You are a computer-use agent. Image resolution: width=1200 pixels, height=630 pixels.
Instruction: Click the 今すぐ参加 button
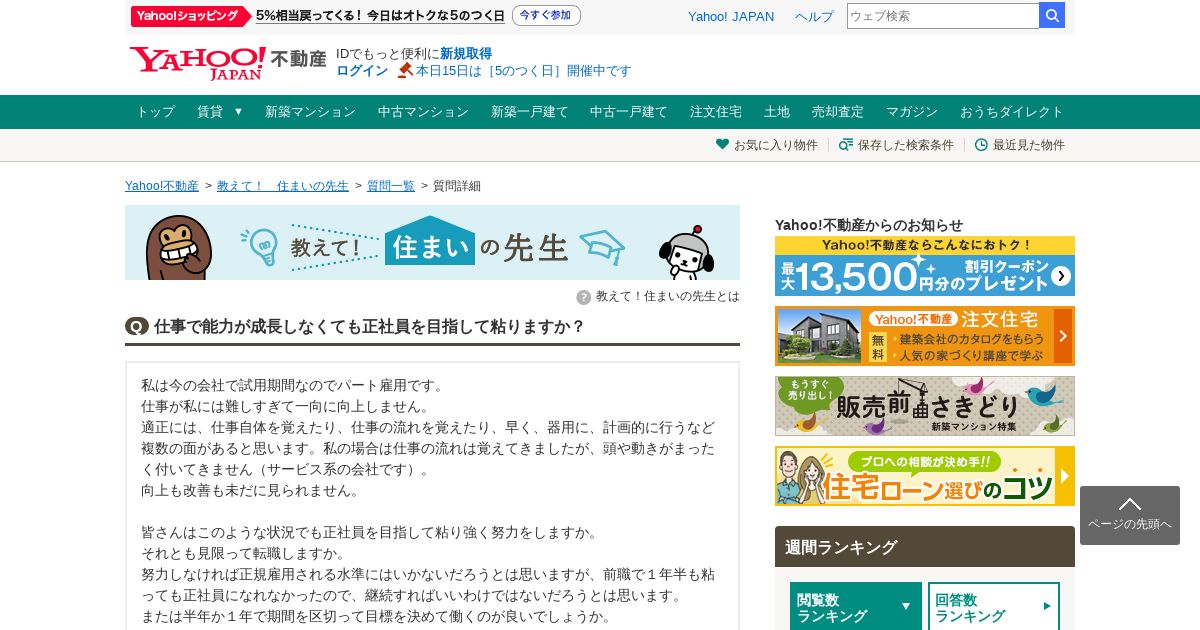546,16
